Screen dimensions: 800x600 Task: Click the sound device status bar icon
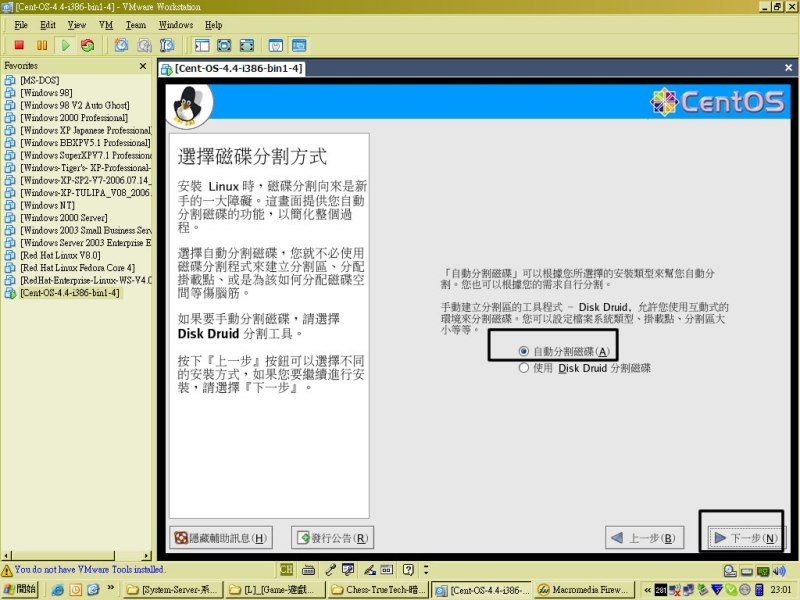(779, 571)
